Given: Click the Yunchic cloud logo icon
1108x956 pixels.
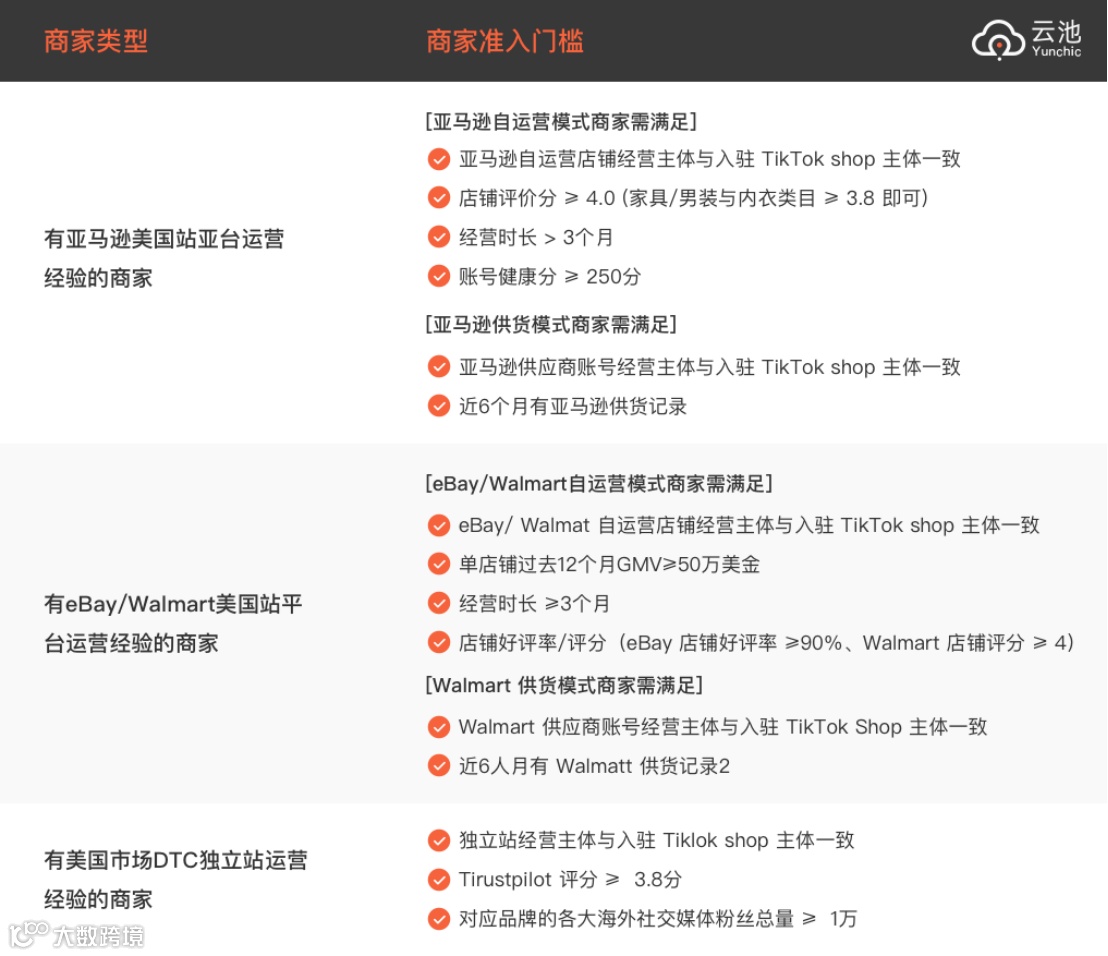Looking at the screenshot, I should [x=998, y=40].
